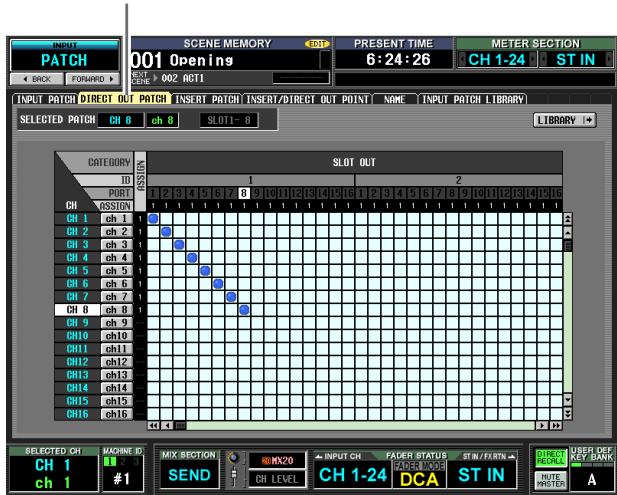
Task: Remove CH 7 patch dot at port 7
Action: pos(231,297)
